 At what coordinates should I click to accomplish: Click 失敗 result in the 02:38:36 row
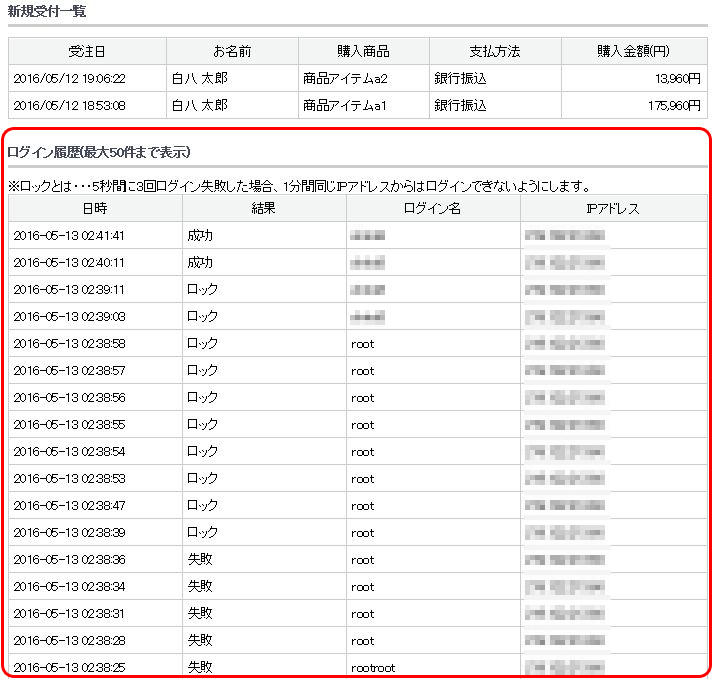pos(200,560)
